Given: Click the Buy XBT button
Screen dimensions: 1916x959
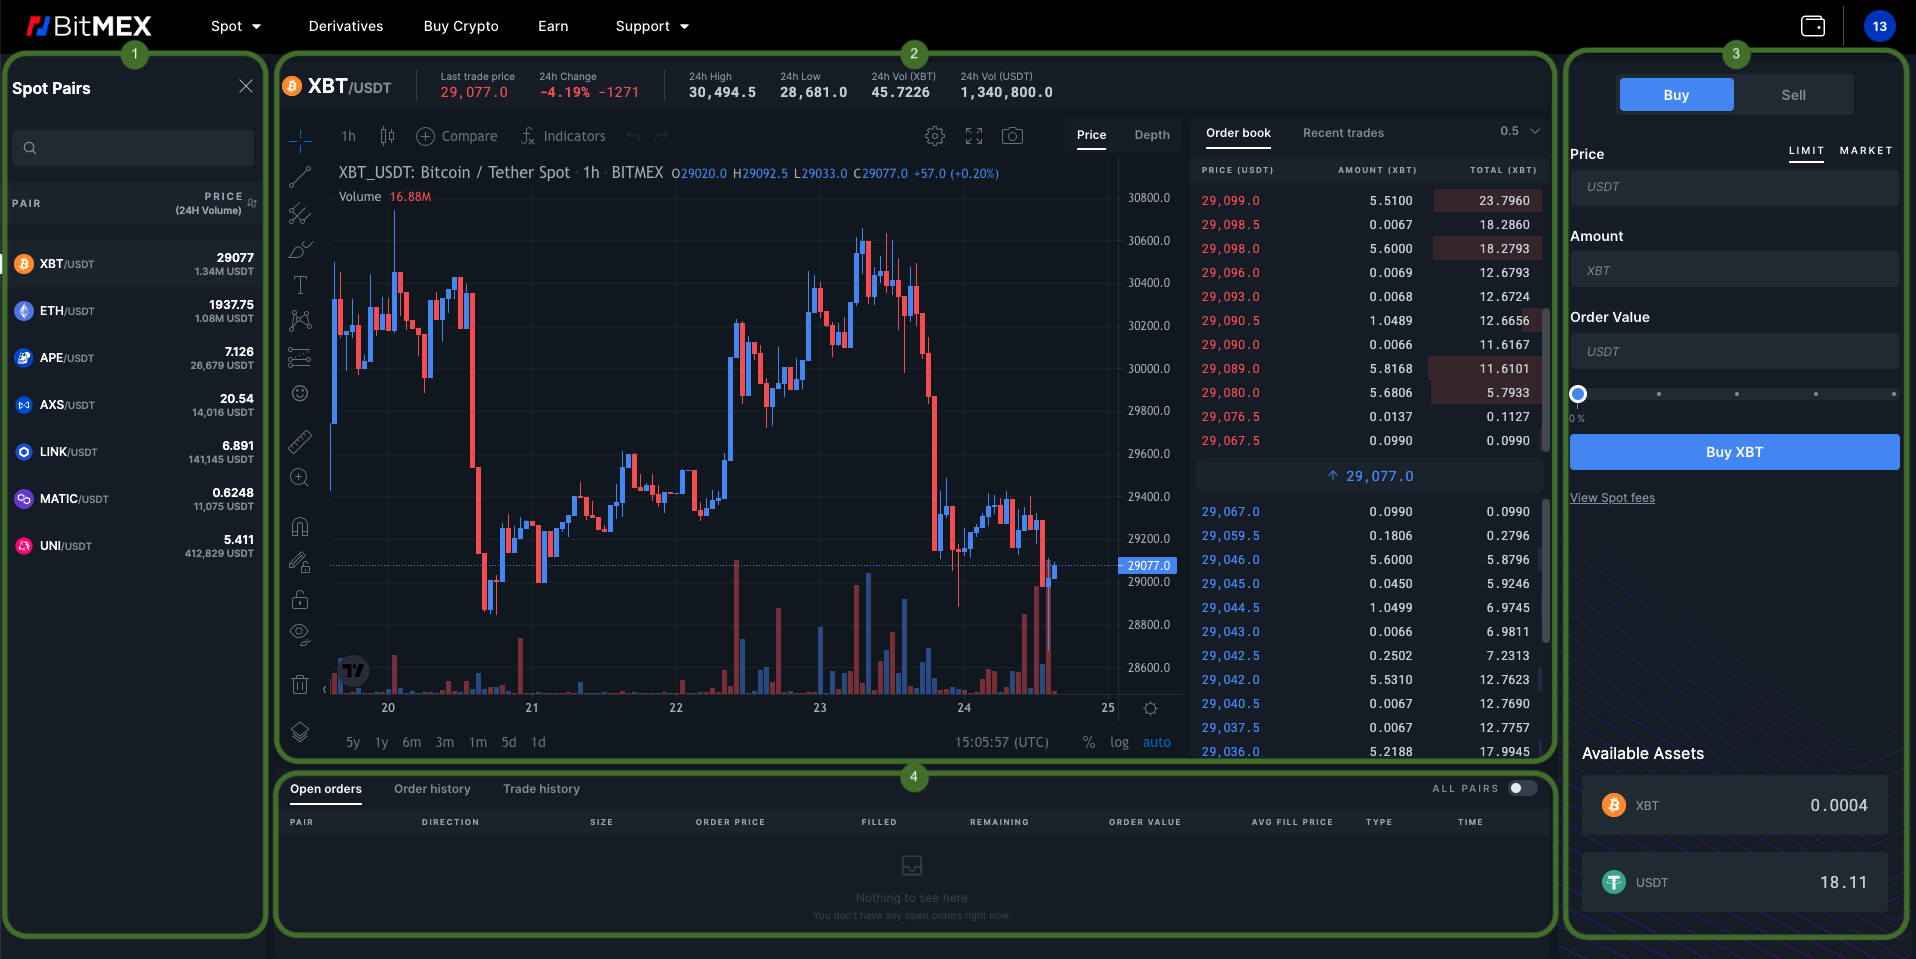Looking at the screenshot, I should coord(1734,452).
